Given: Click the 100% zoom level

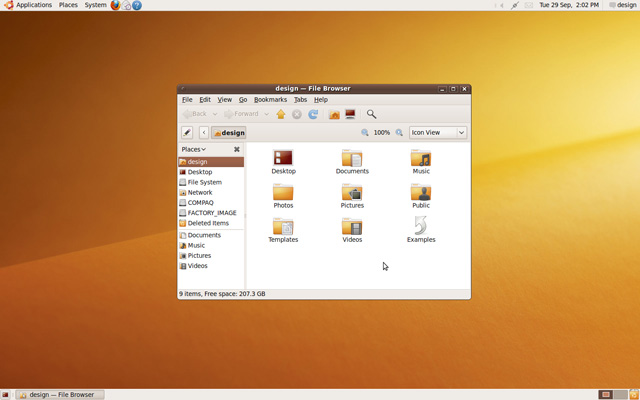Looking at the screenshot, I should [x=382, y=133].
